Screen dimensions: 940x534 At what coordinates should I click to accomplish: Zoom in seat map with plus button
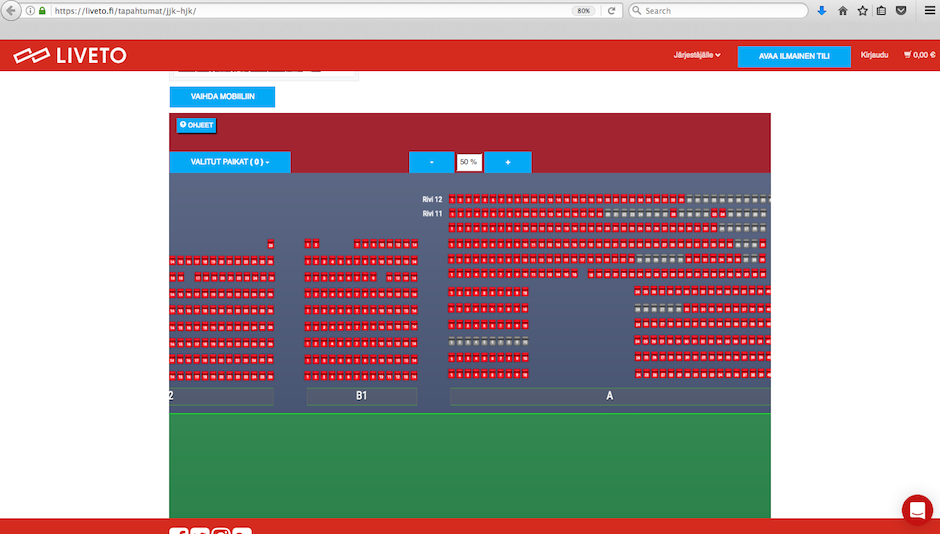[x=508, y=162]
